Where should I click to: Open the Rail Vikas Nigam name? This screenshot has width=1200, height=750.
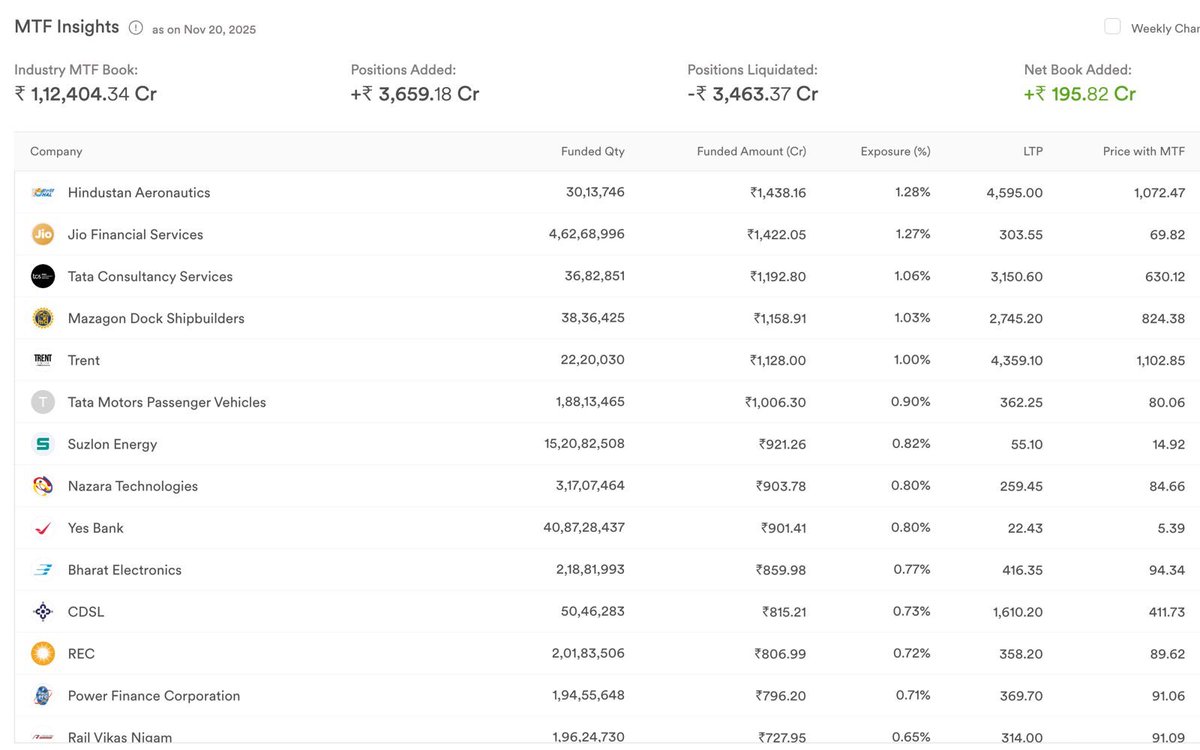point(120,738)
